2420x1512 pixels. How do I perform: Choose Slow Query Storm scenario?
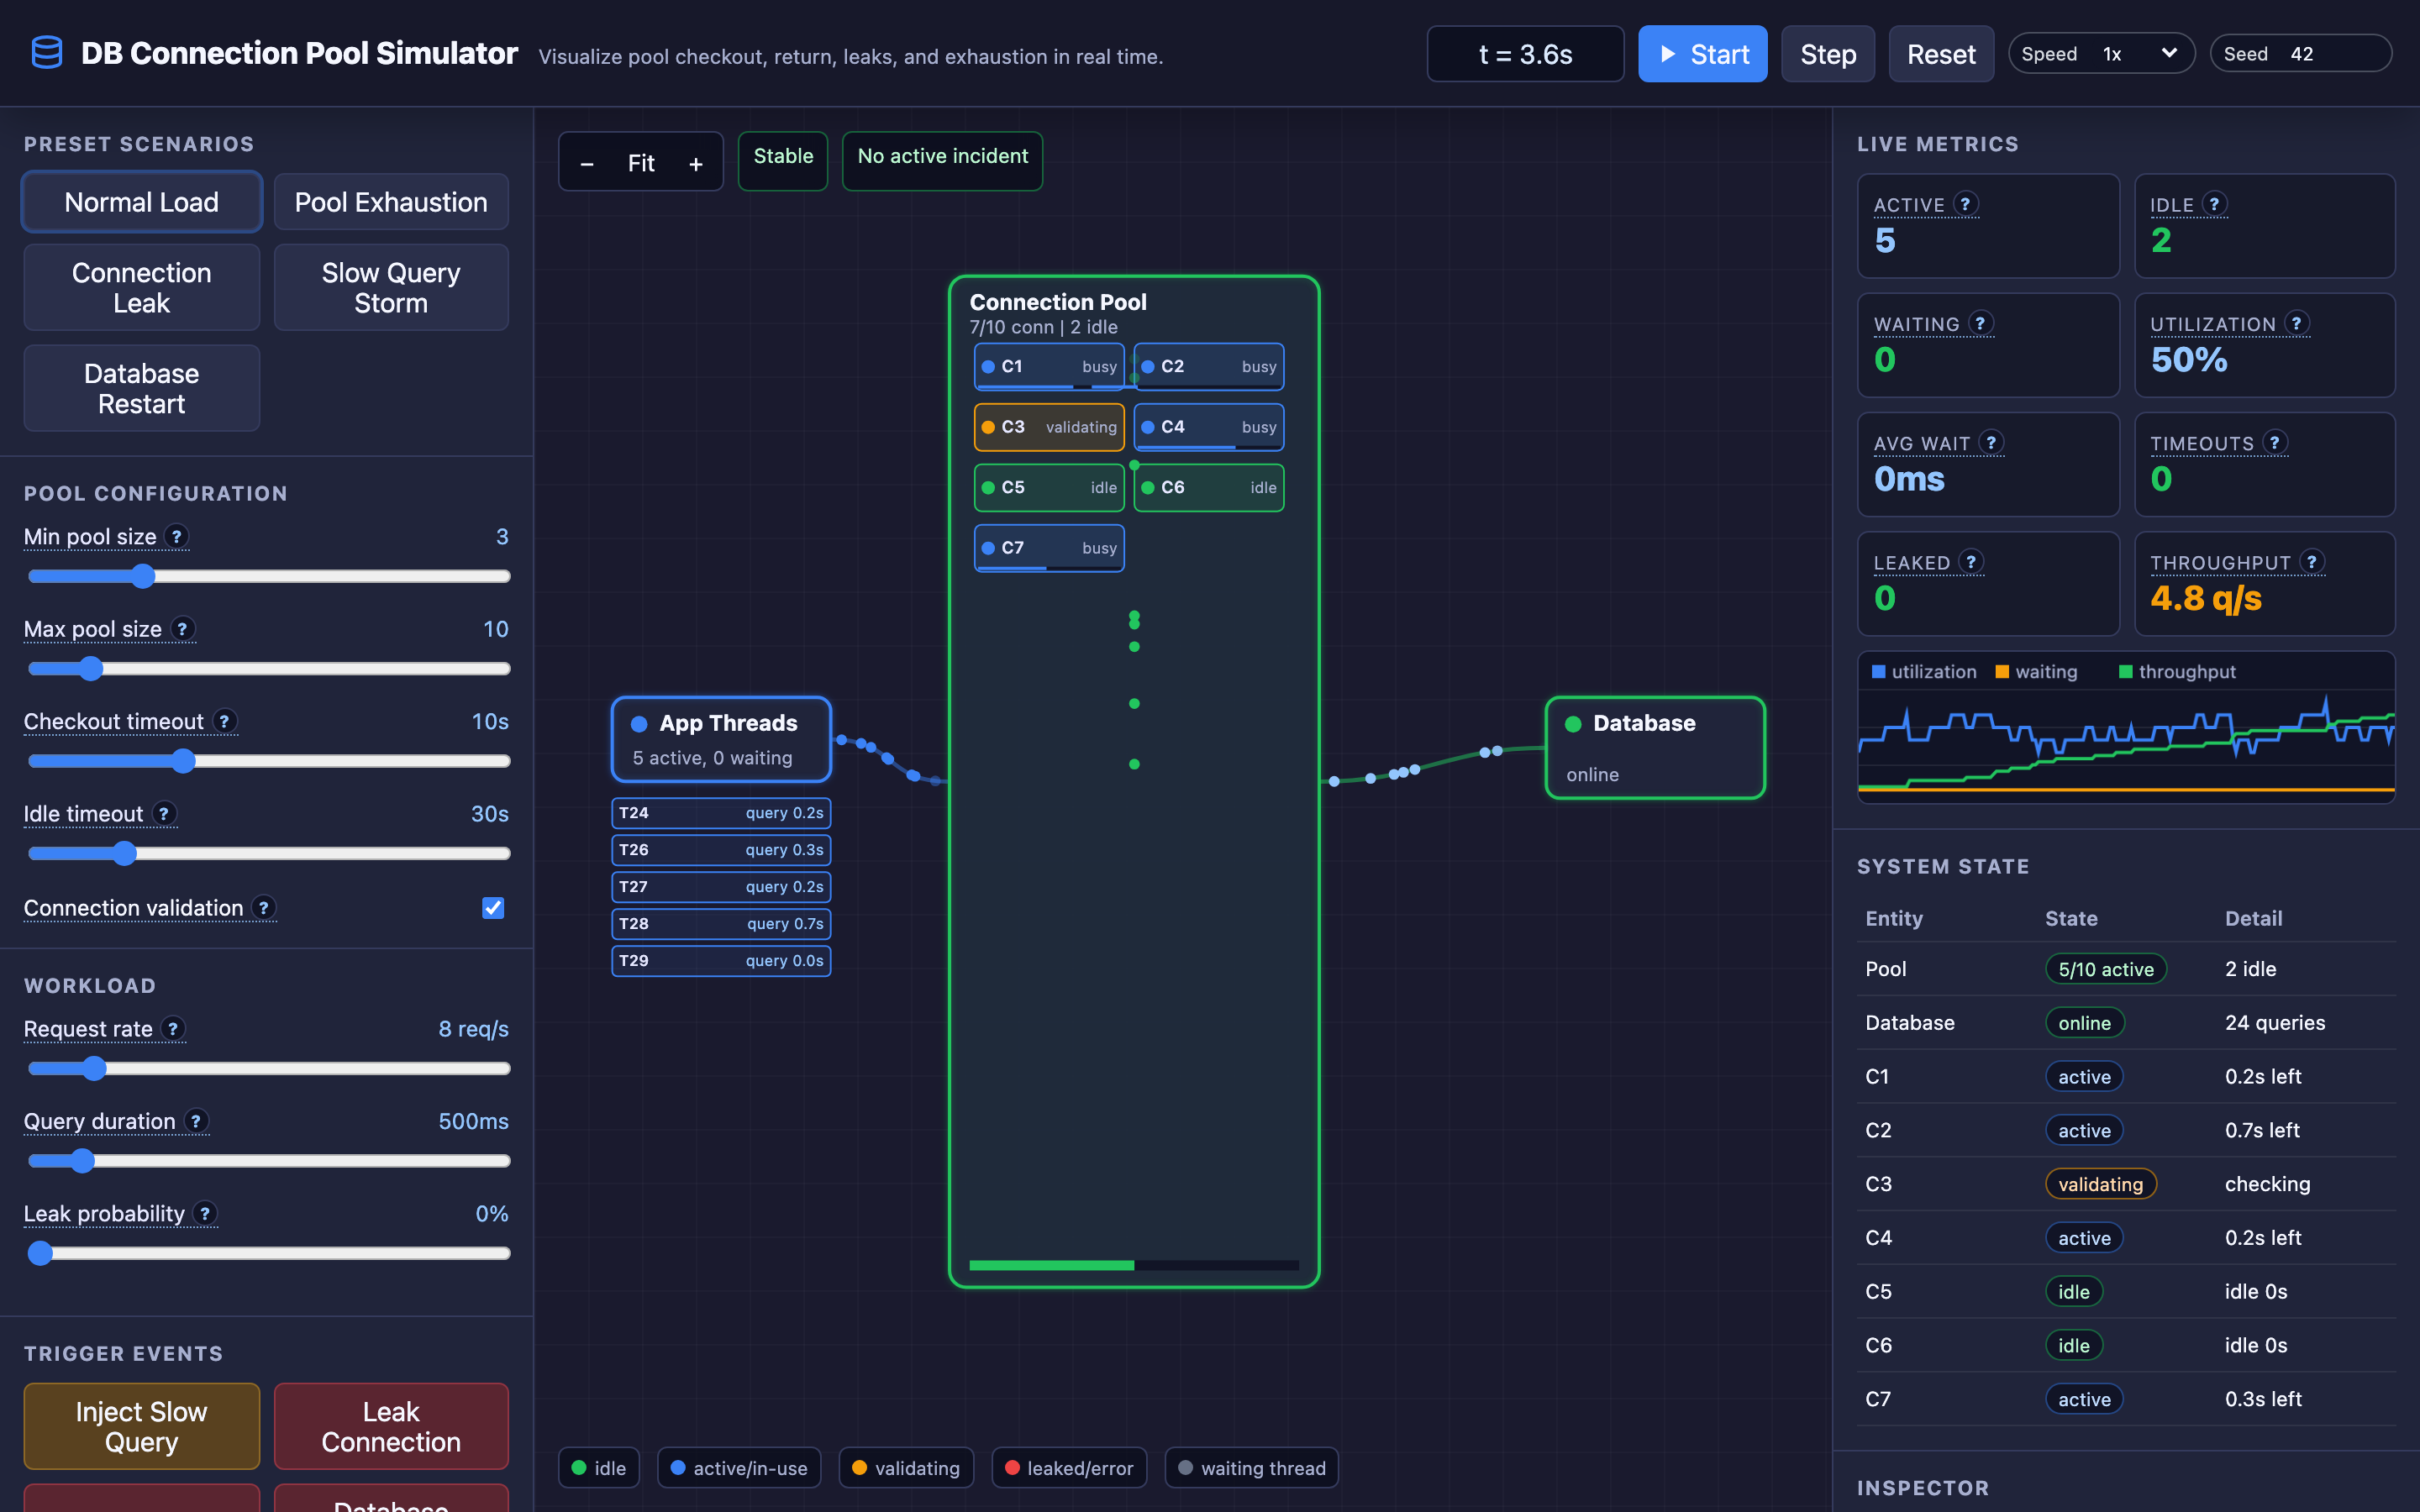391,288
